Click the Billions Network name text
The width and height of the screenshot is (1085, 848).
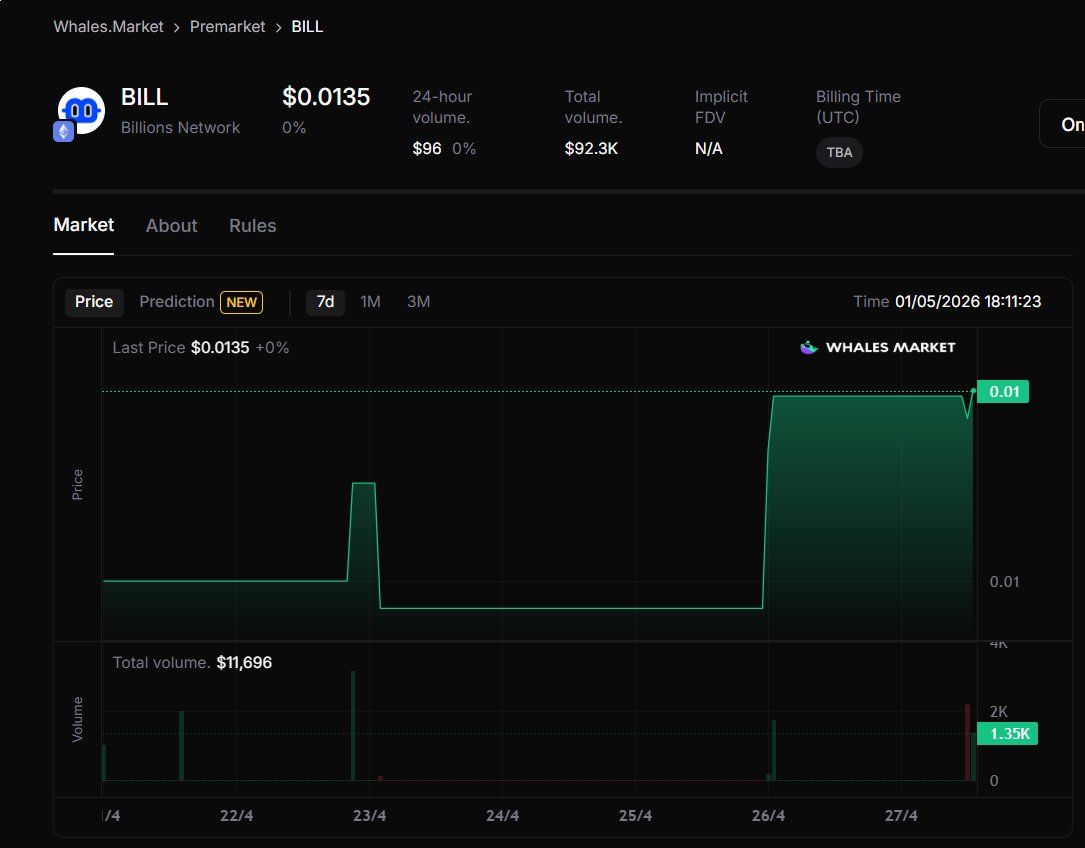[181, 127]
